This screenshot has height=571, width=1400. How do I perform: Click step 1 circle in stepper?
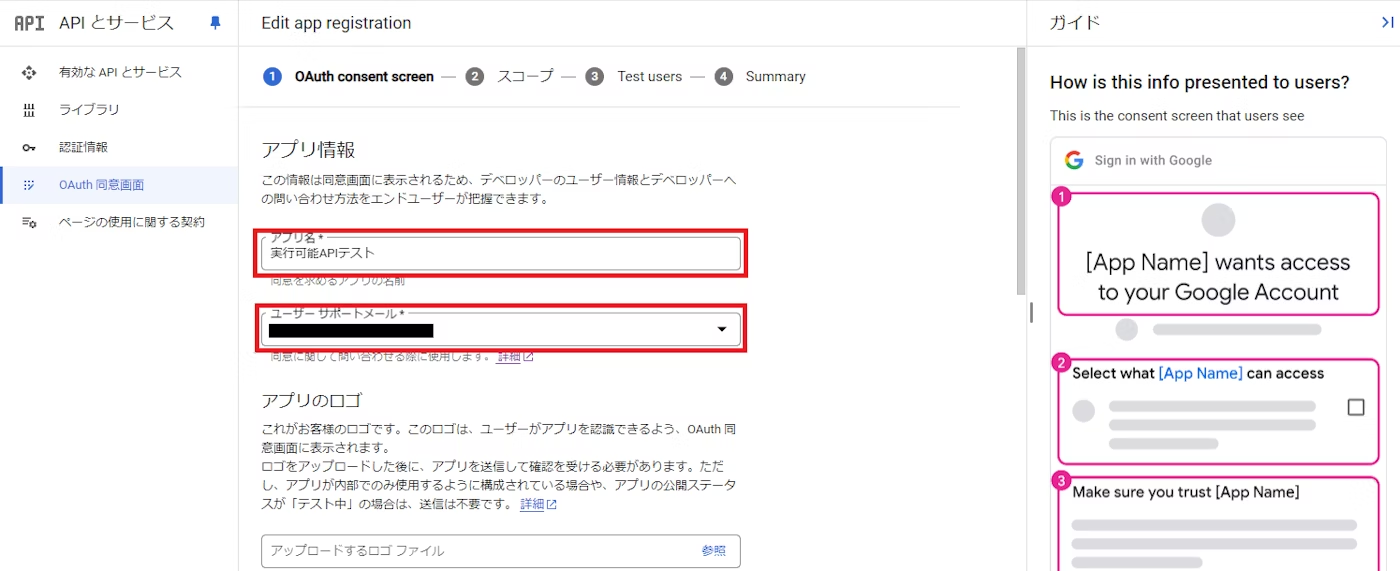(272, 77)
